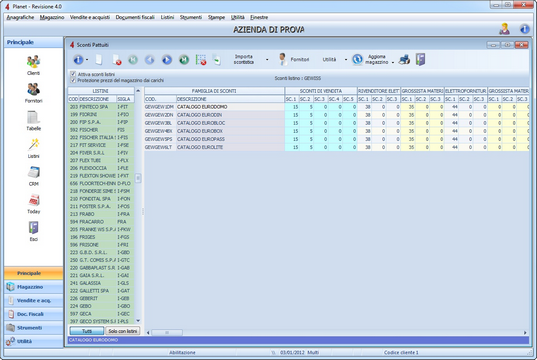The width and height of the screenshot is (537, 360).
Task: Click the Esci door icon in sidebar
Action: 33,228
